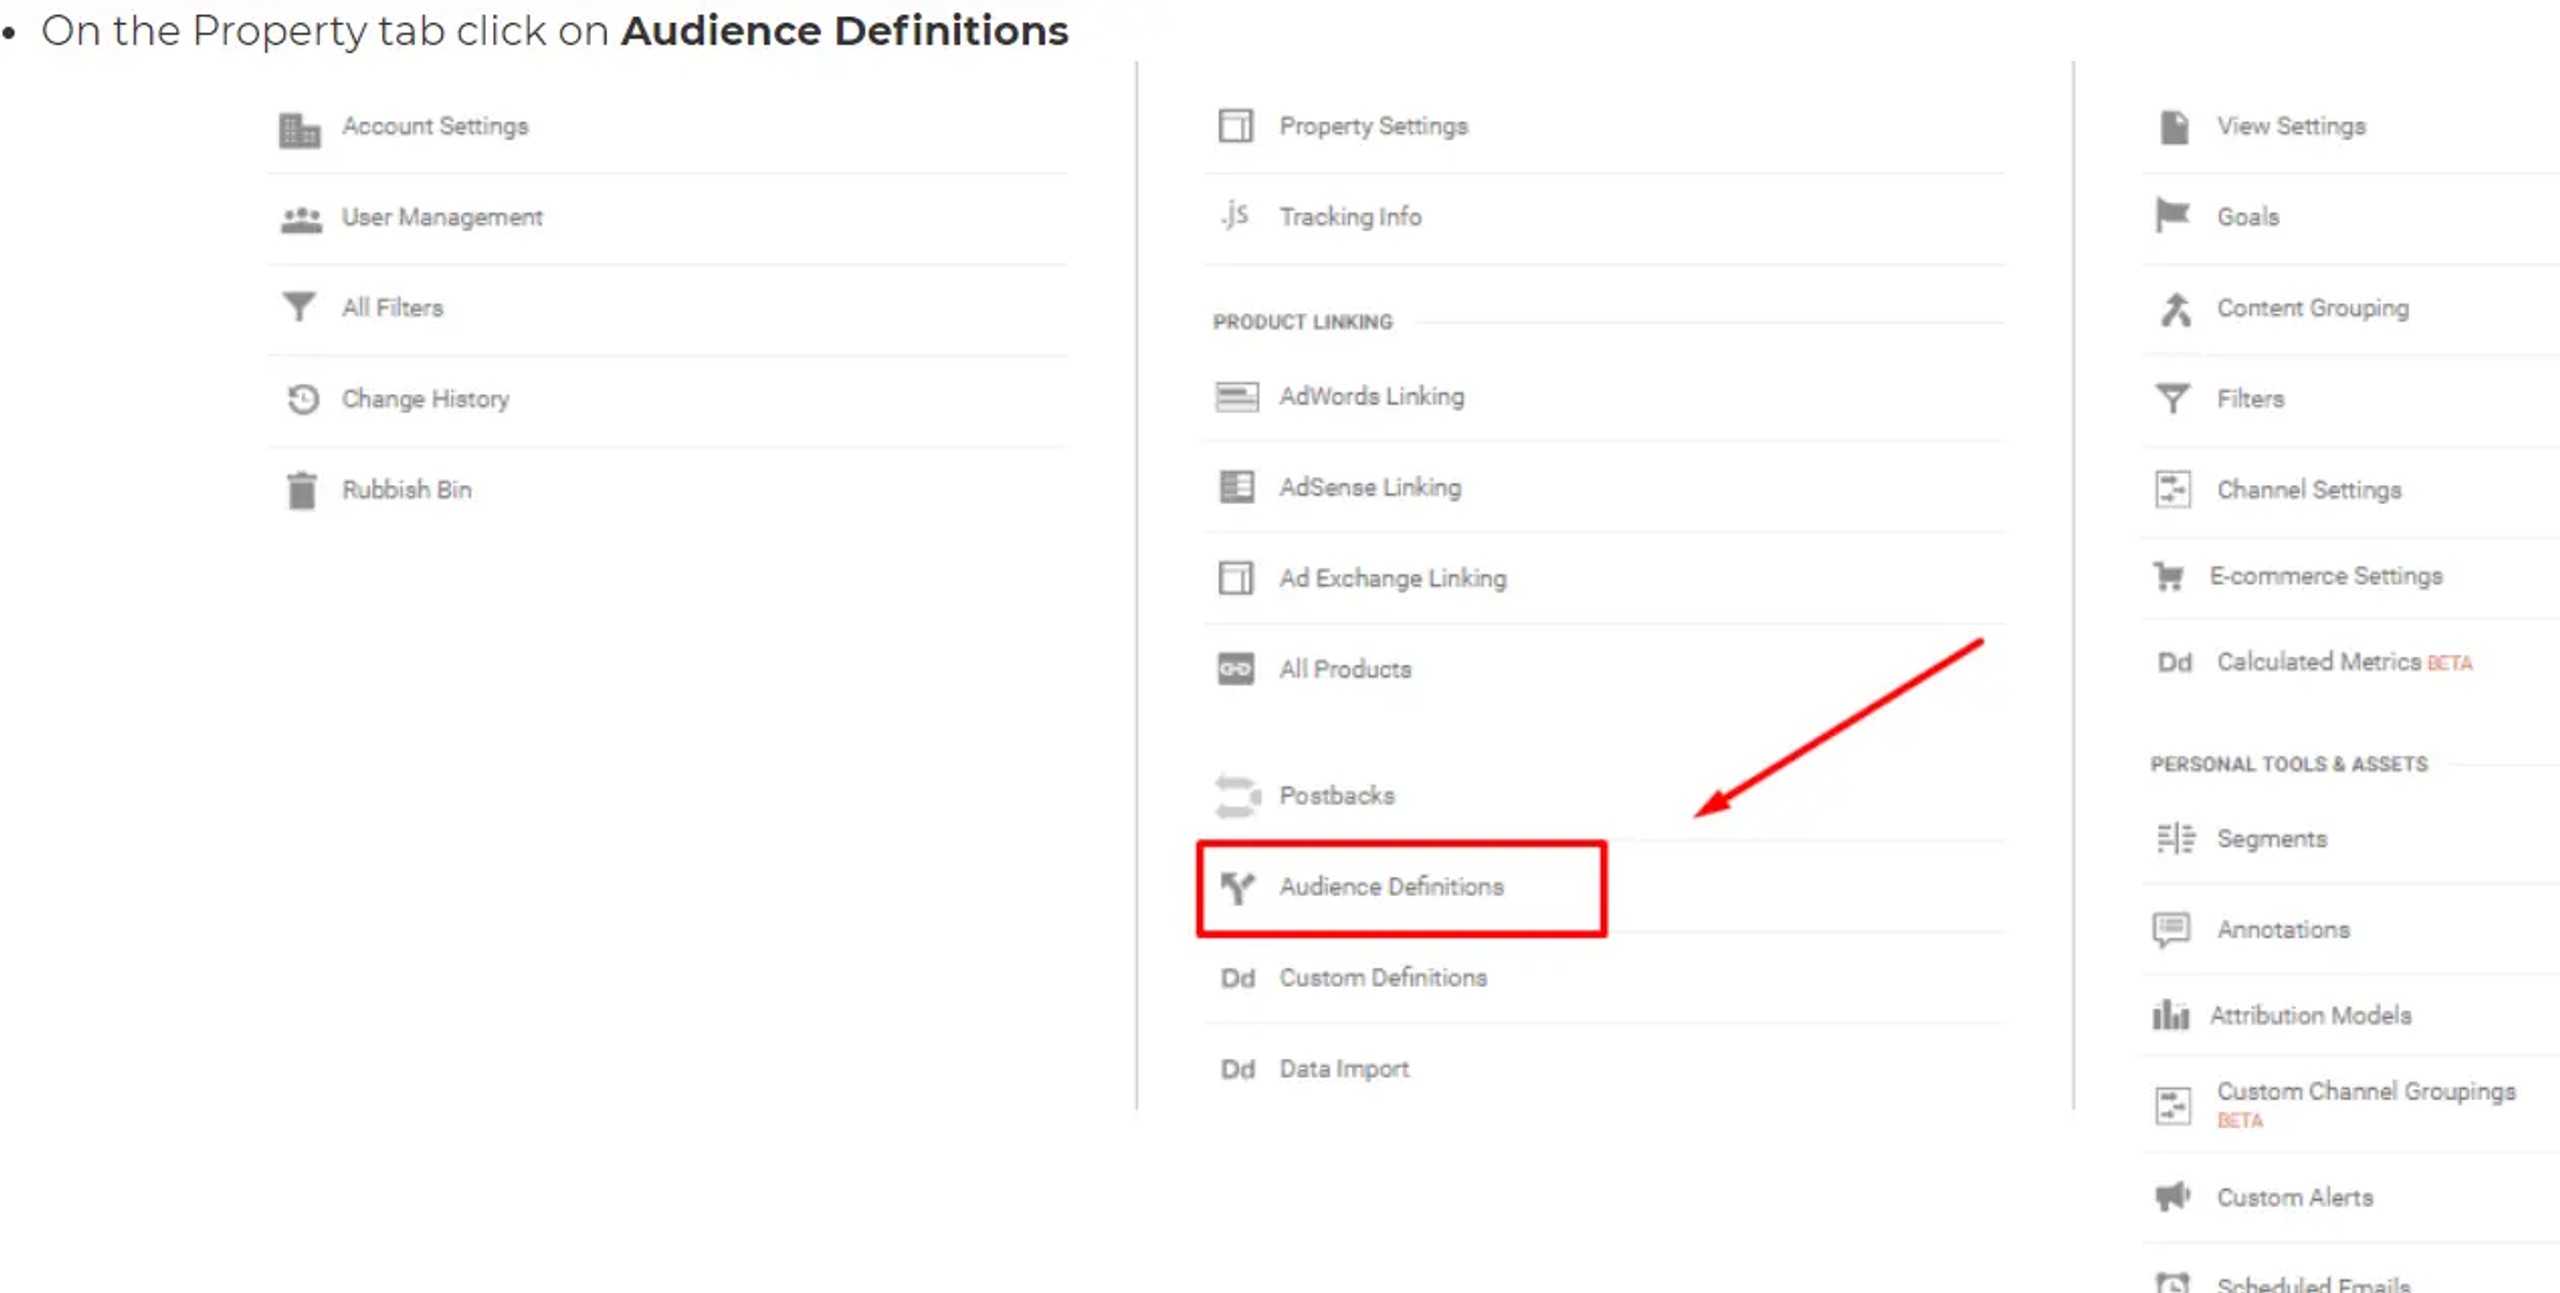Open Ad Exchange Linking
2560x1293 pixels.
[1392, 578]
